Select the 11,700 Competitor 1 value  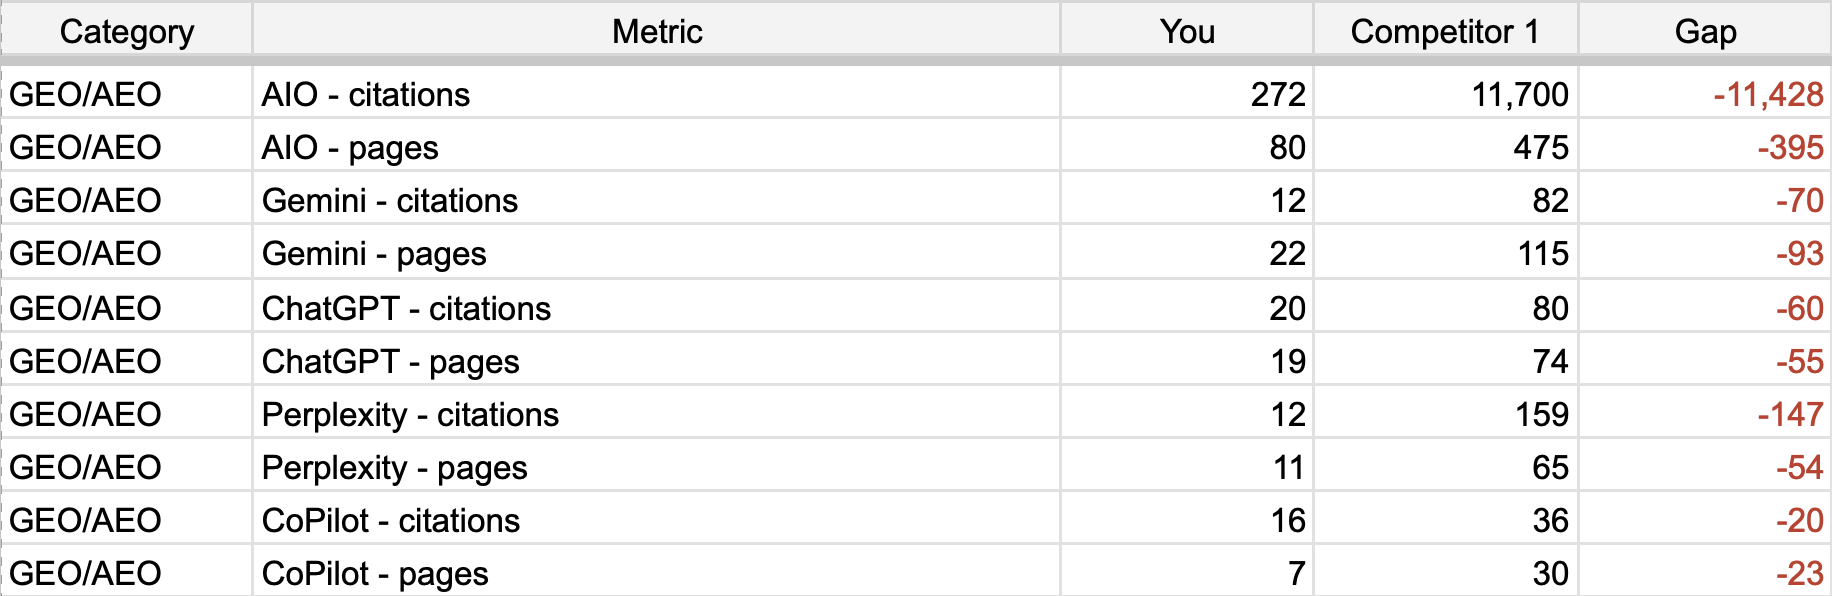tap(1519, 95)
